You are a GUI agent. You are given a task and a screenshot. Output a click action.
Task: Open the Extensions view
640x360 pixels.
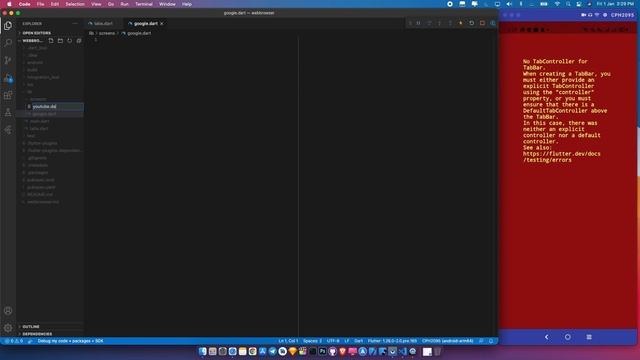click(x=8, y=95)
